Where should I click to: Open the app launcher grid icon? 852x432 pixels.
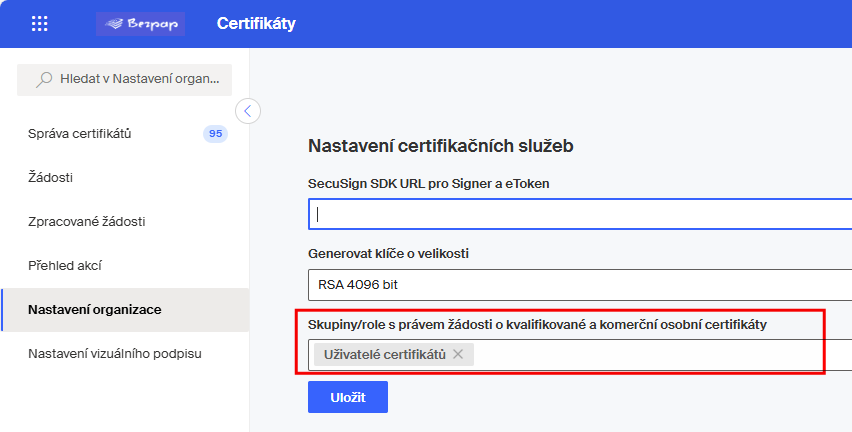tap(40, 24)
